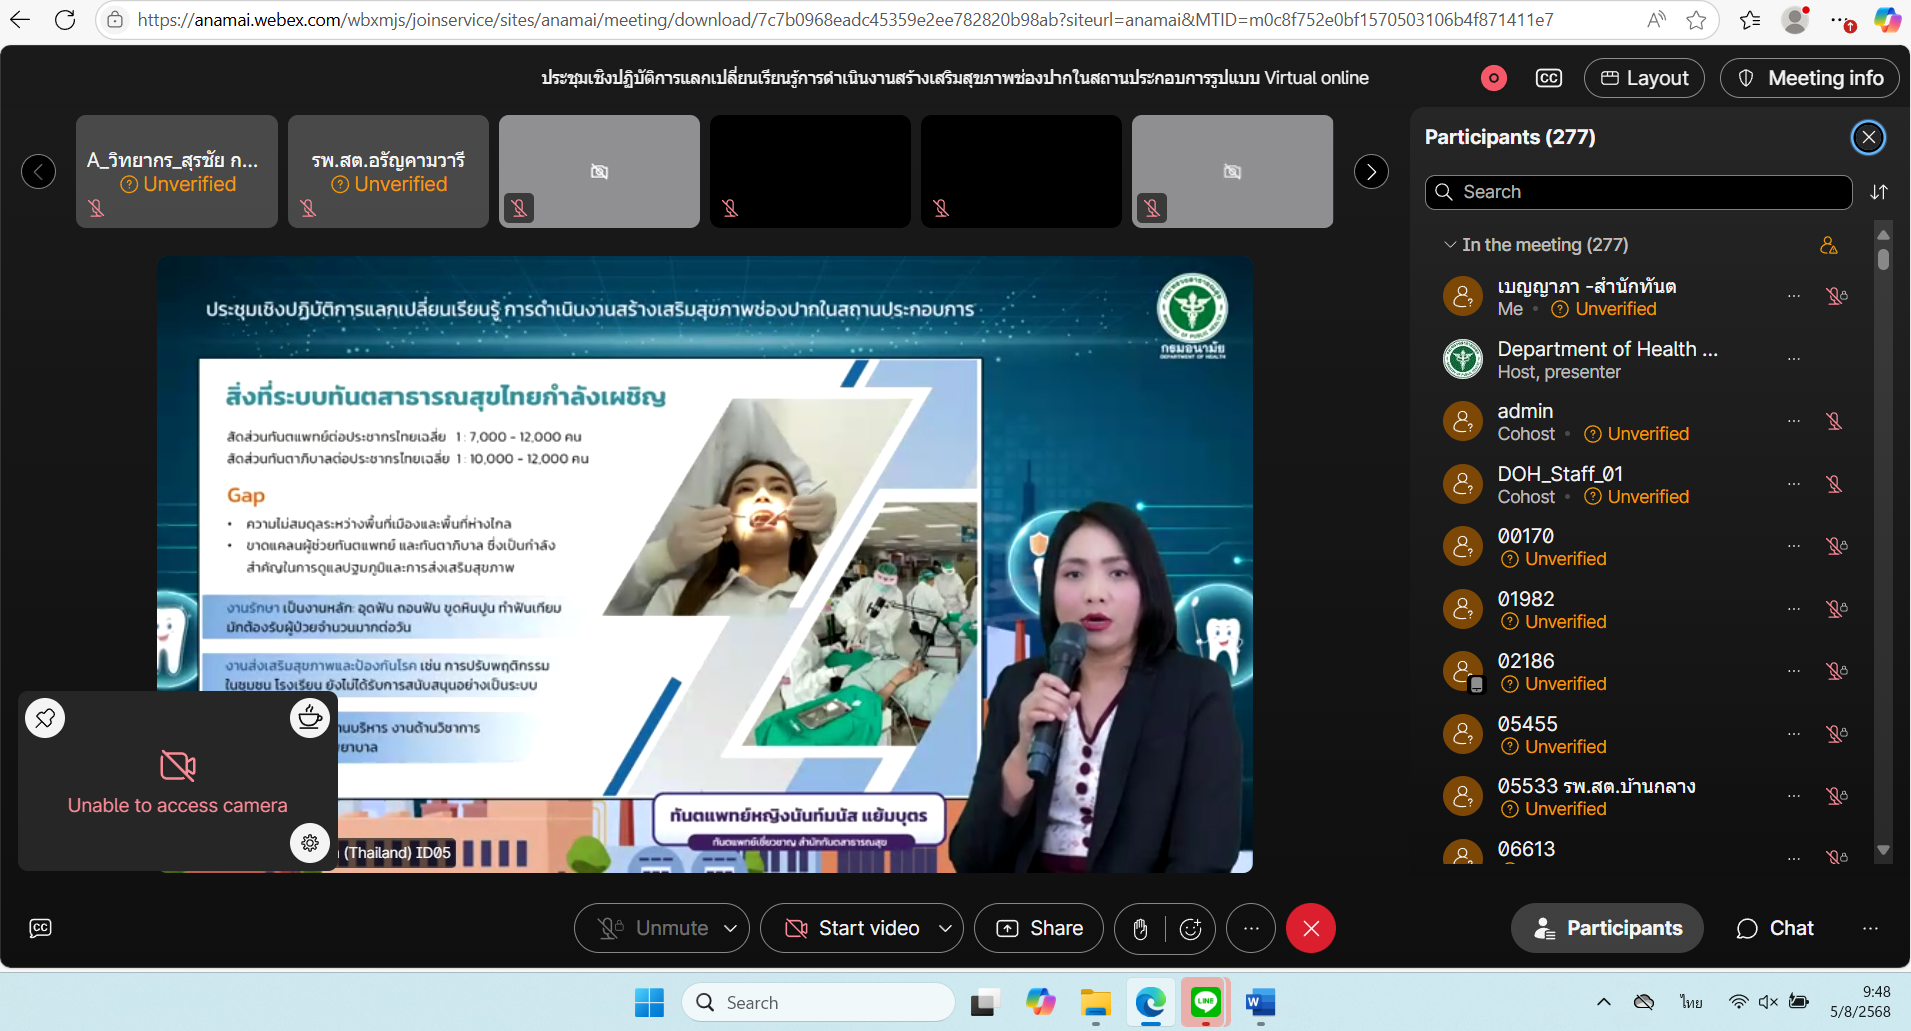Collapse the In the meeting section
1911x1031 pixels.
coord(1449,245)
